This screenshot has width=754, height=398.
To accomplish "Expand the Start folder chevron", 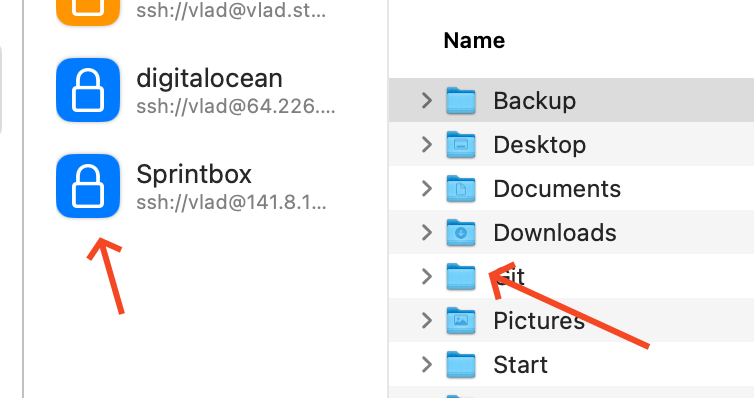I will click(427, 365).
